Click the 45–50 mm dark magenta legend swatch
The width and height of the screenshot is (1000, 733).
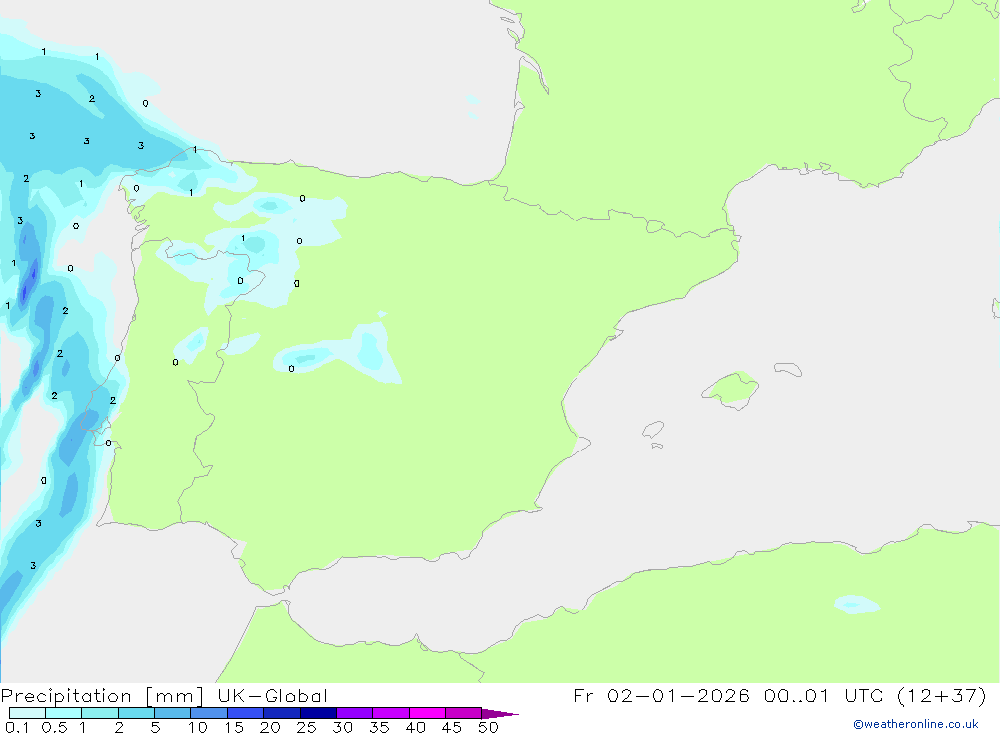[x=463, y=713]
